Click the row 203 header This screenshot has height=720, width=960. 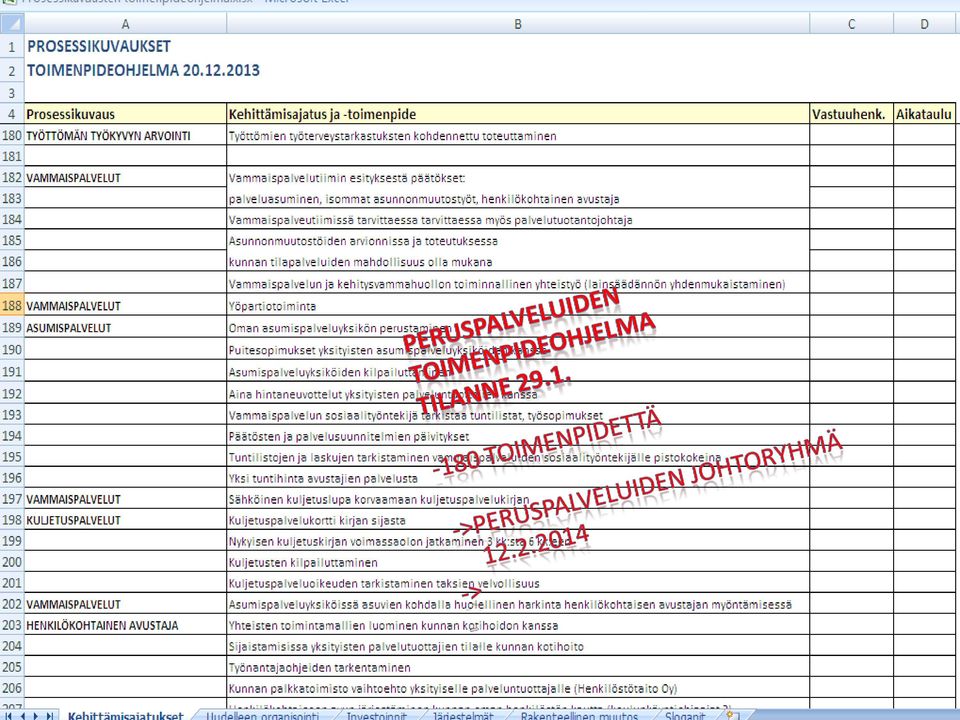pyautogui.click(x=12, y=625)
